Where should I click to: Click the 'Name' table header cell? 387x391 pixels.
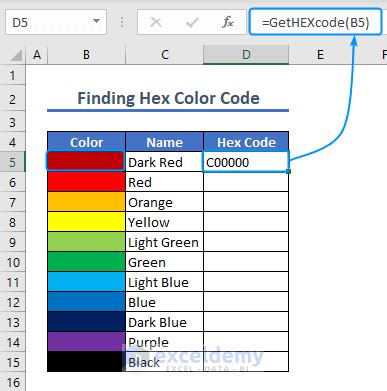164,142
